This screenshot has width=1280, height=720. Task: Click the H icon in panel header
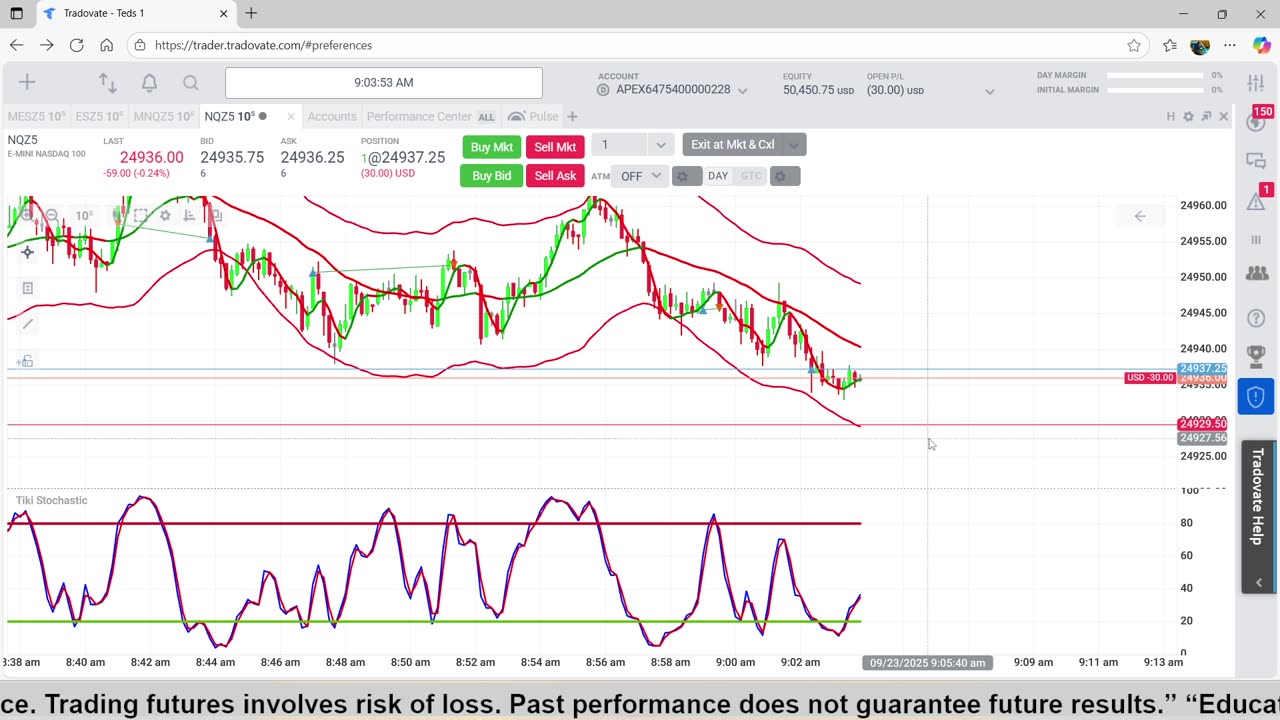point(1170,117)
